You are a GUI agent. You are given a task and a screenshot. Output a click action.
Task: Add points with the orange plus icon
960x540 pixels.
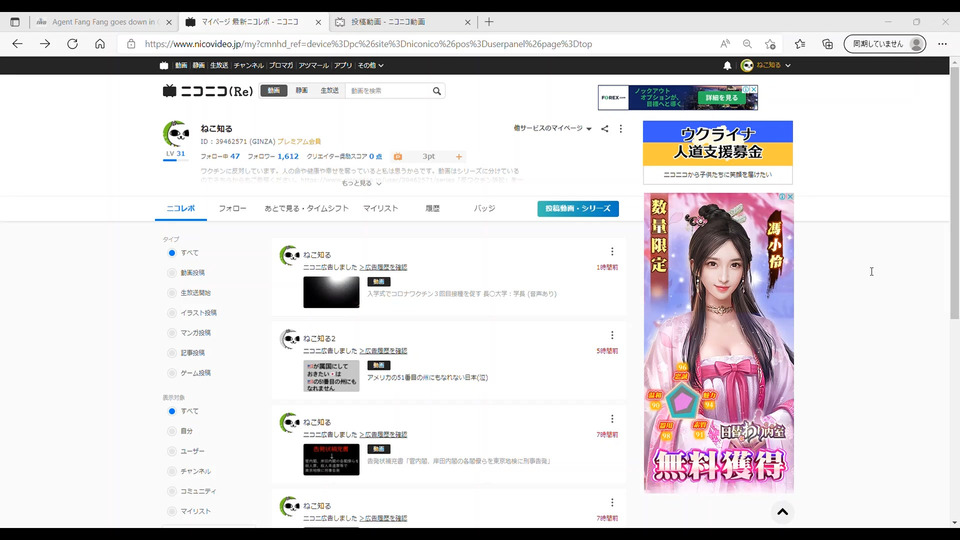pos(459,157)
